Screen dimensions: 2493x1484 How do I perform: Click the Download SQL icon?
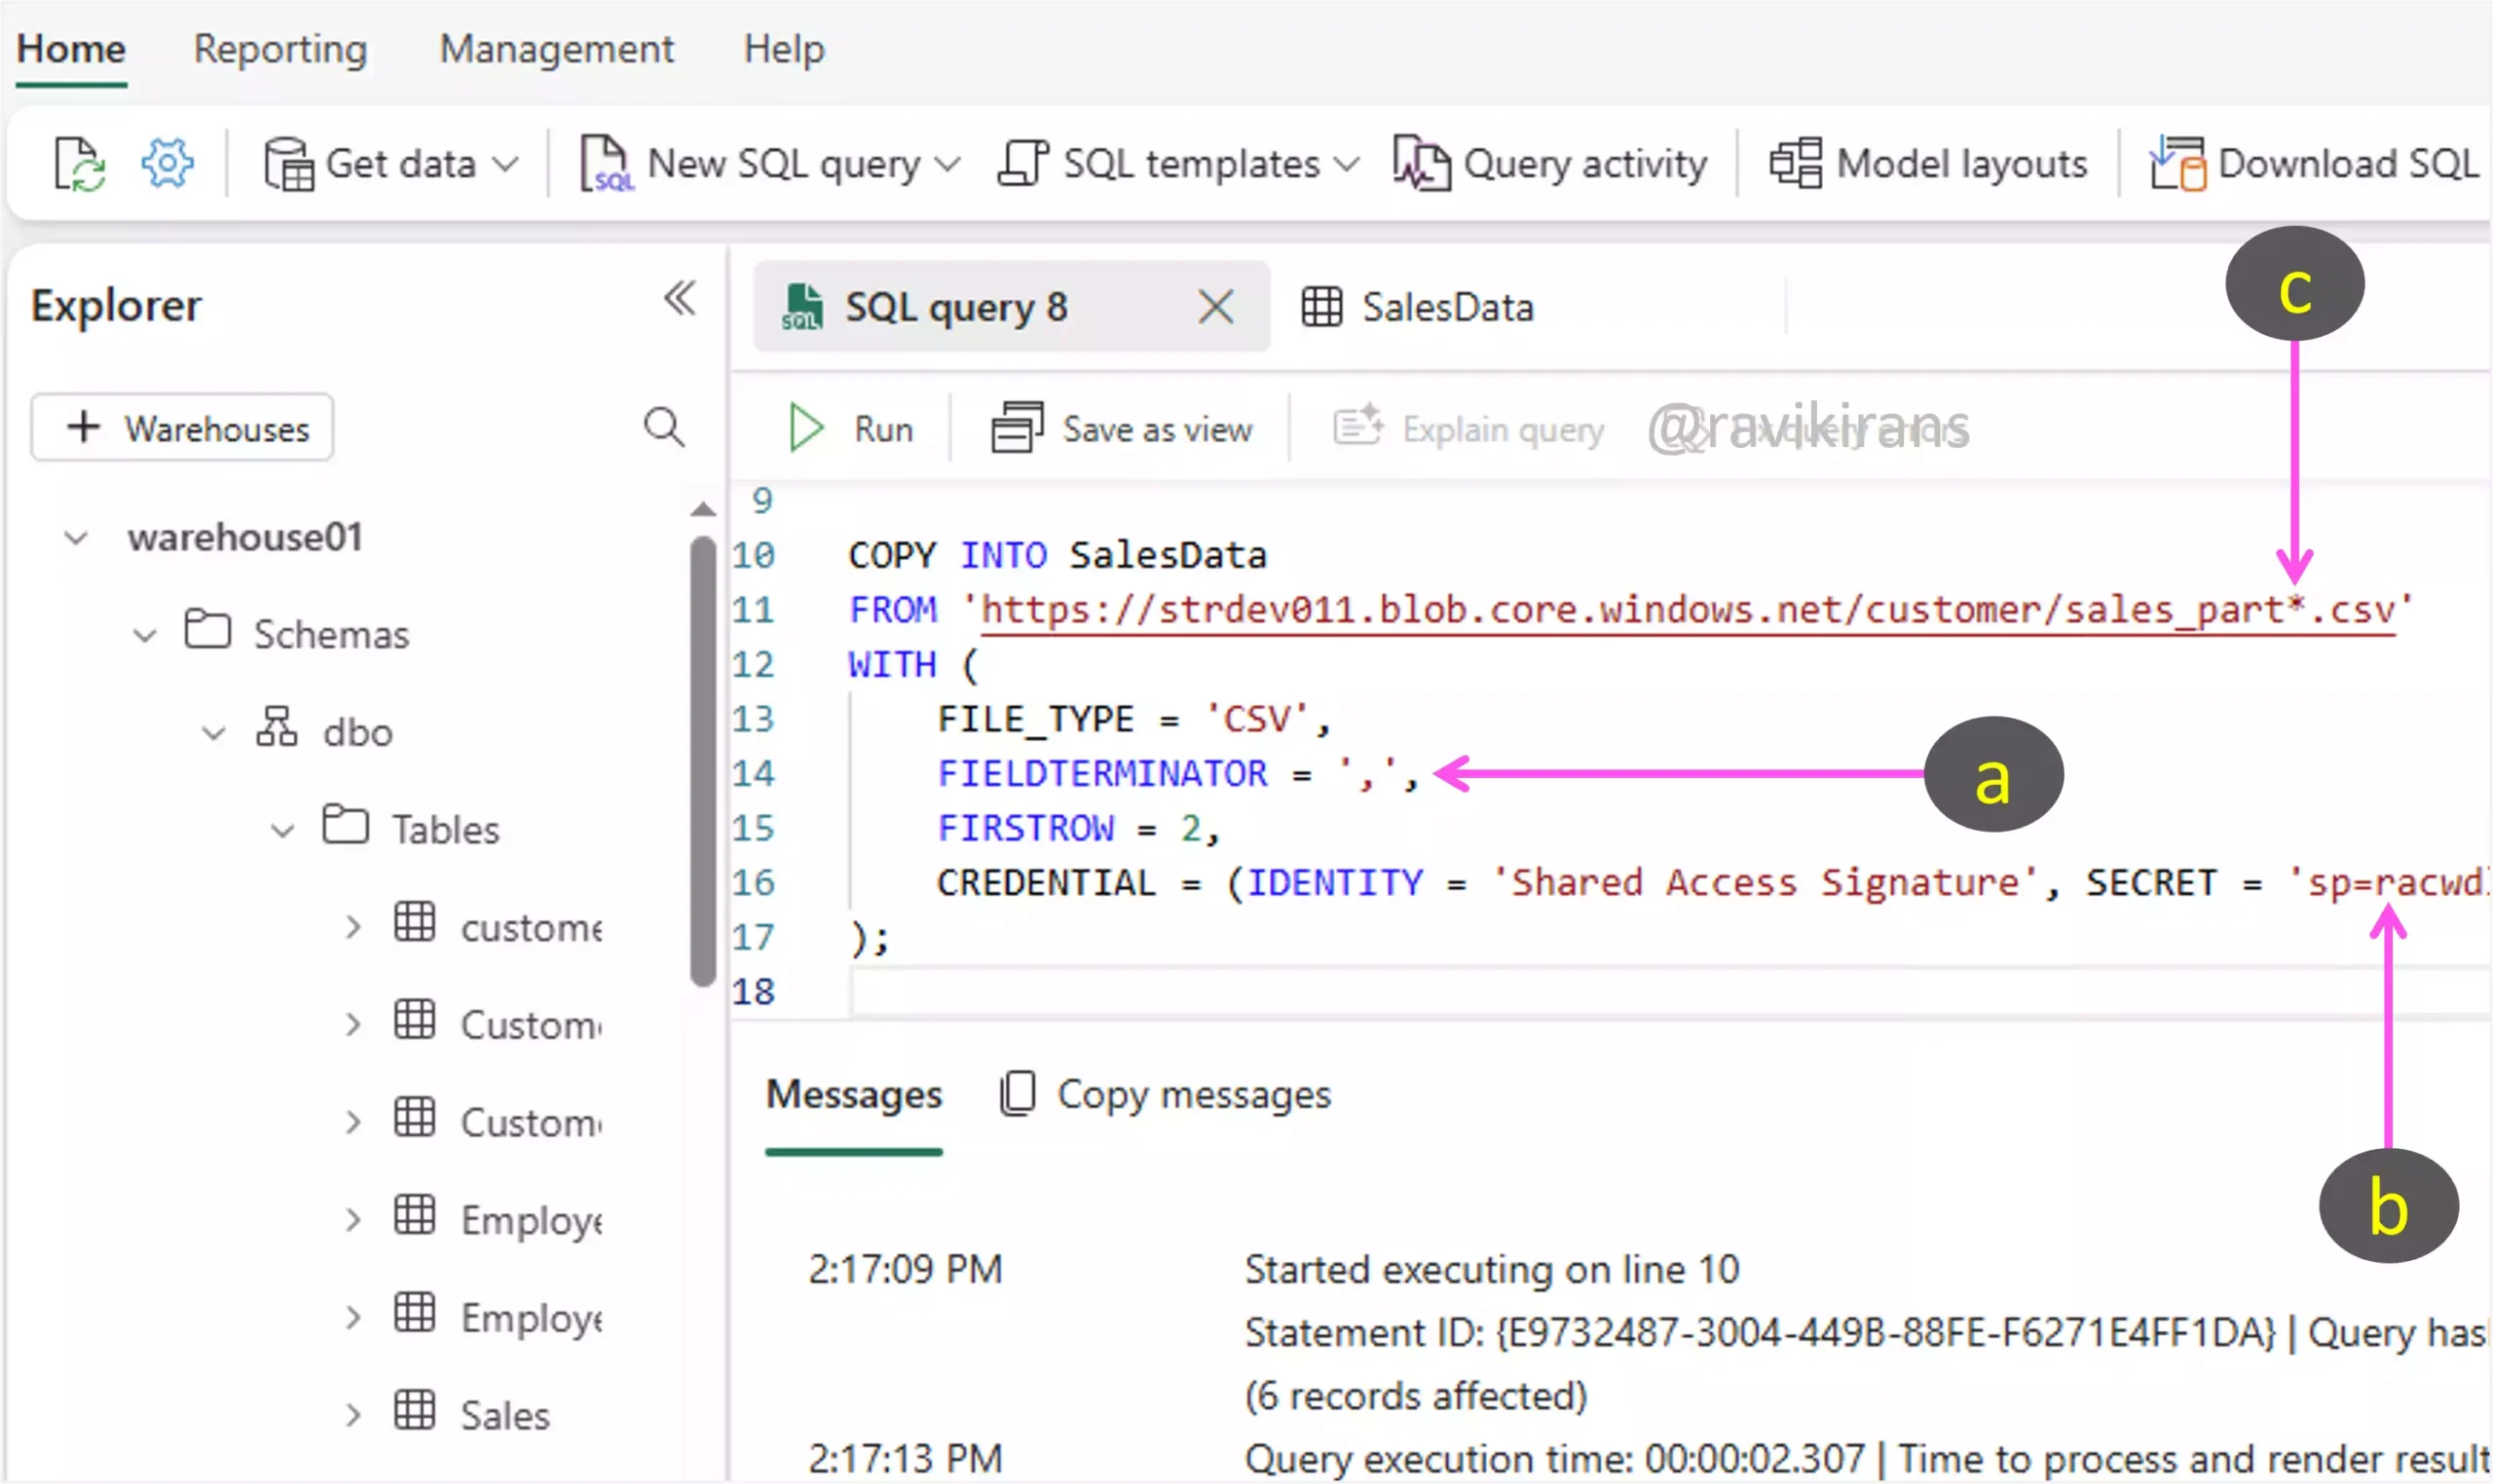pyautogui.click(x=2177, y=164)
